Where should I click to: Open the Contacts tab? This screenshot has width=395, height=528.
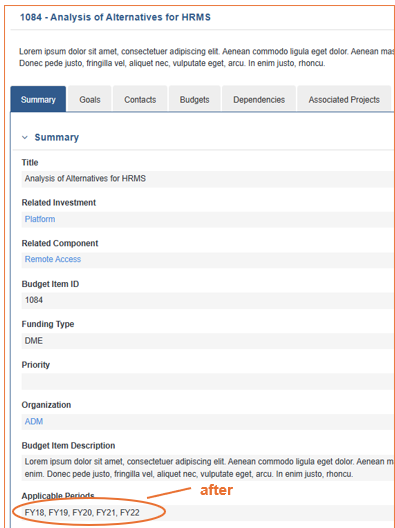tap(140, 99)
